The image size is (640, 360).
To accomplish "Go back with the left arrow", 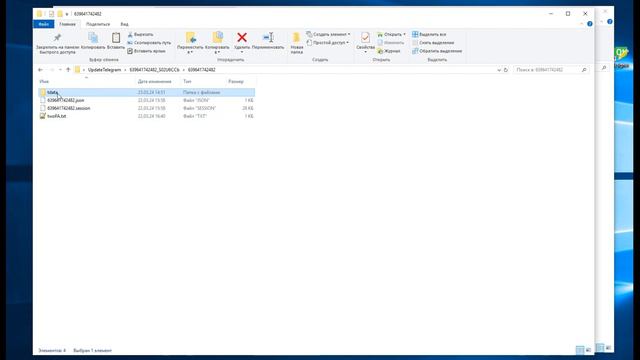I will (x=40, y=70).
